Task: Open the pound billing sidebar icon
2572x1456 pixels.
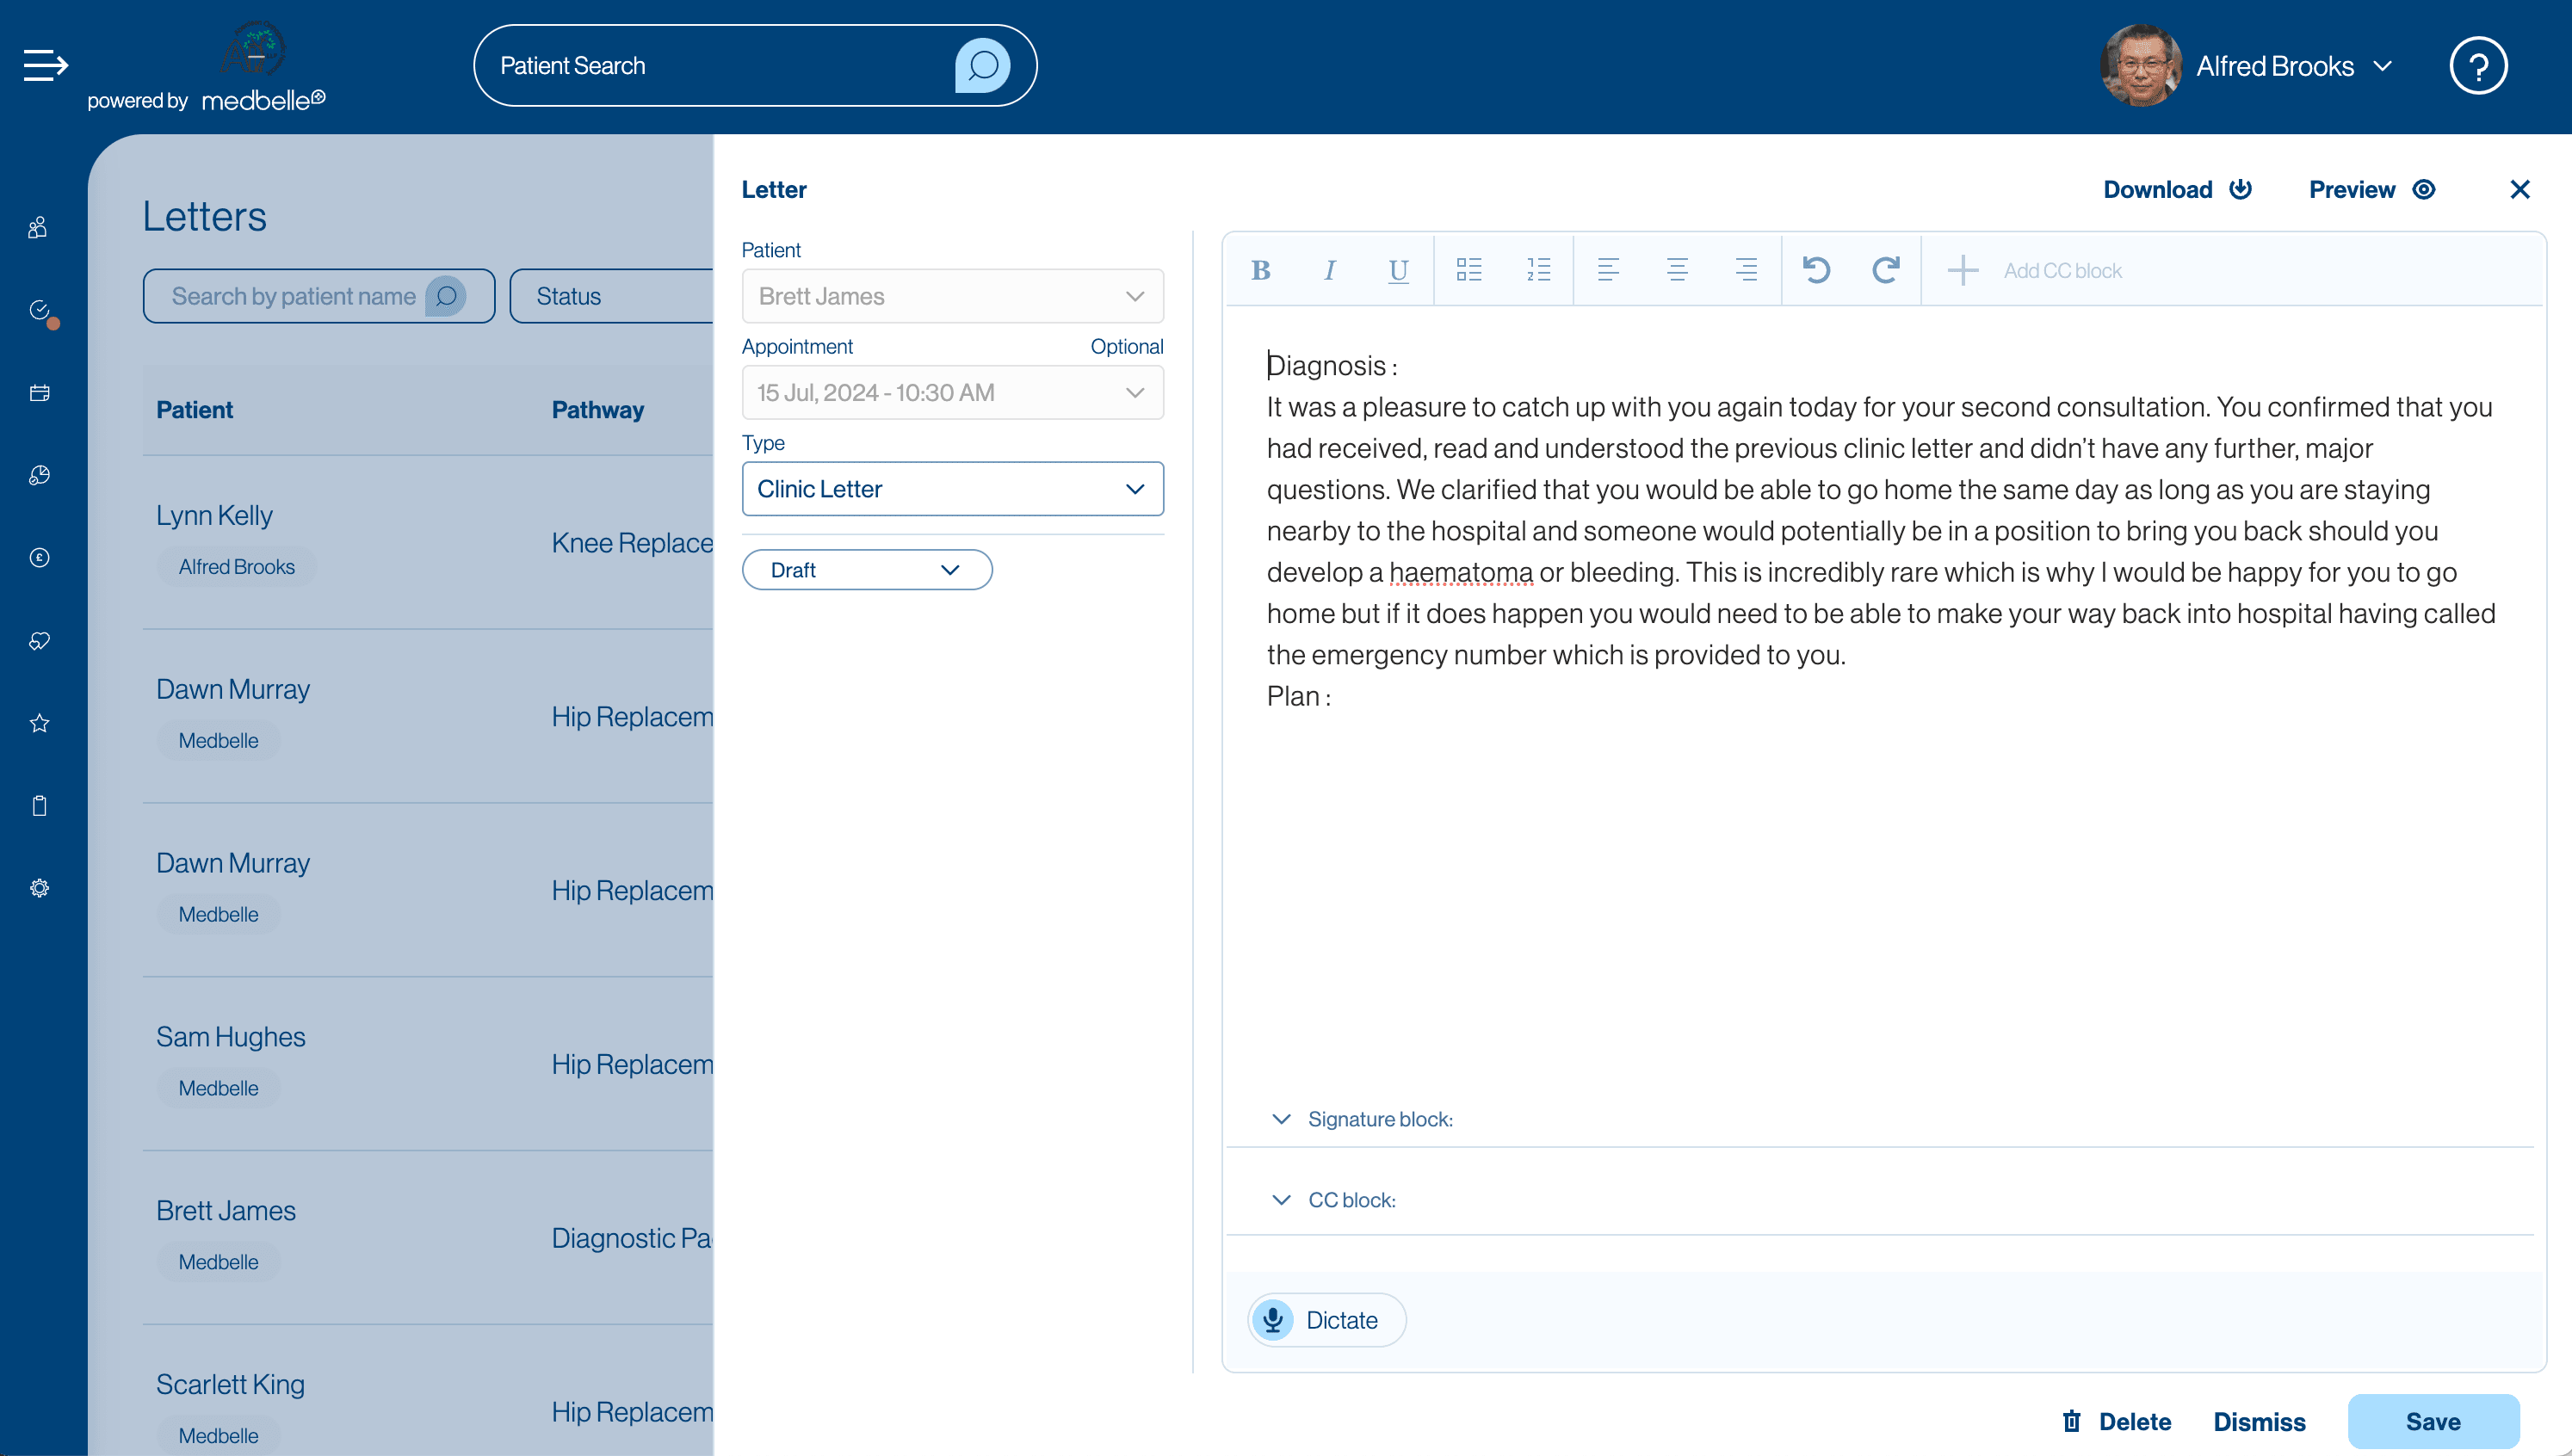Action: coord(39,558)
